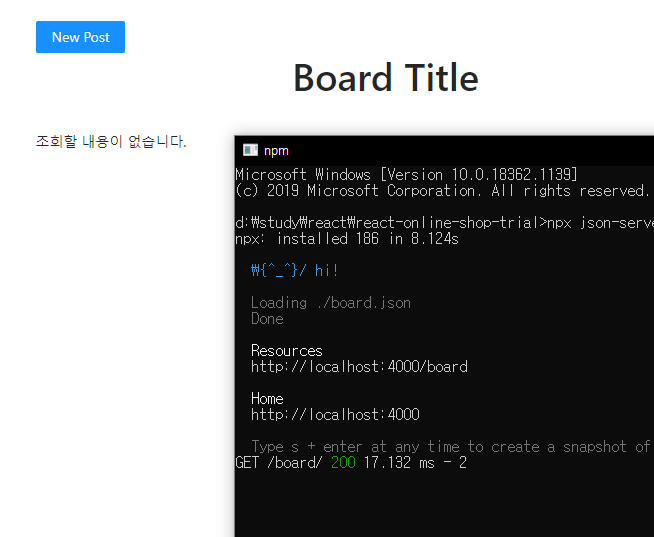The image size is (654, 537).
Task: Click the New Post button
Action: [x=80, y=37]
